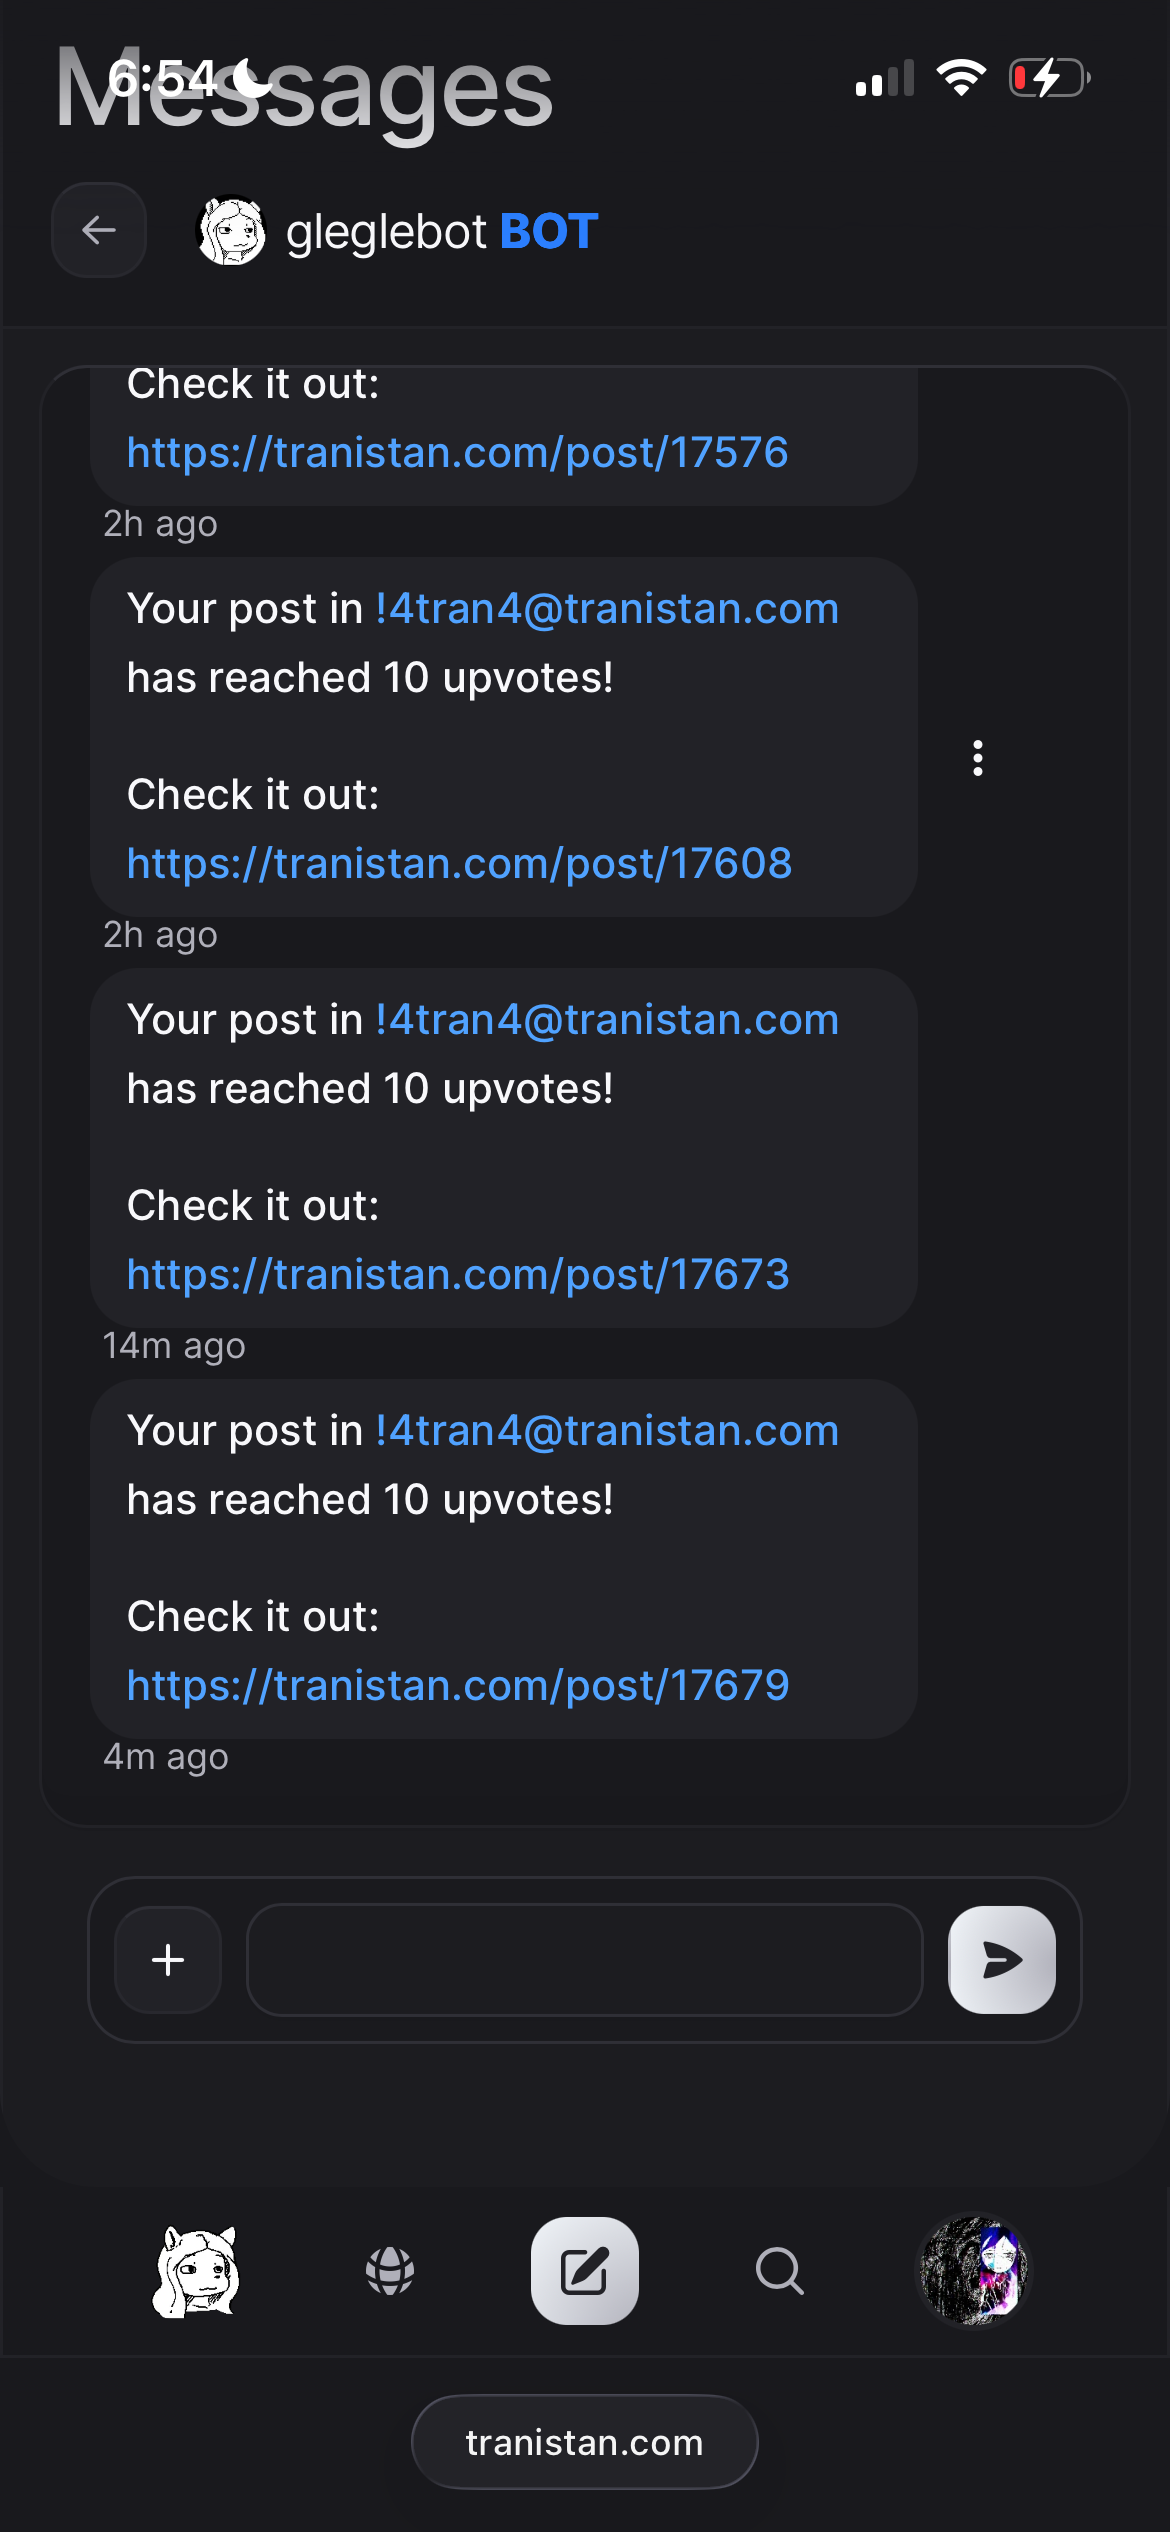Open link to post 17679
The image size is (1170, 2532).
click(458, 1686)
